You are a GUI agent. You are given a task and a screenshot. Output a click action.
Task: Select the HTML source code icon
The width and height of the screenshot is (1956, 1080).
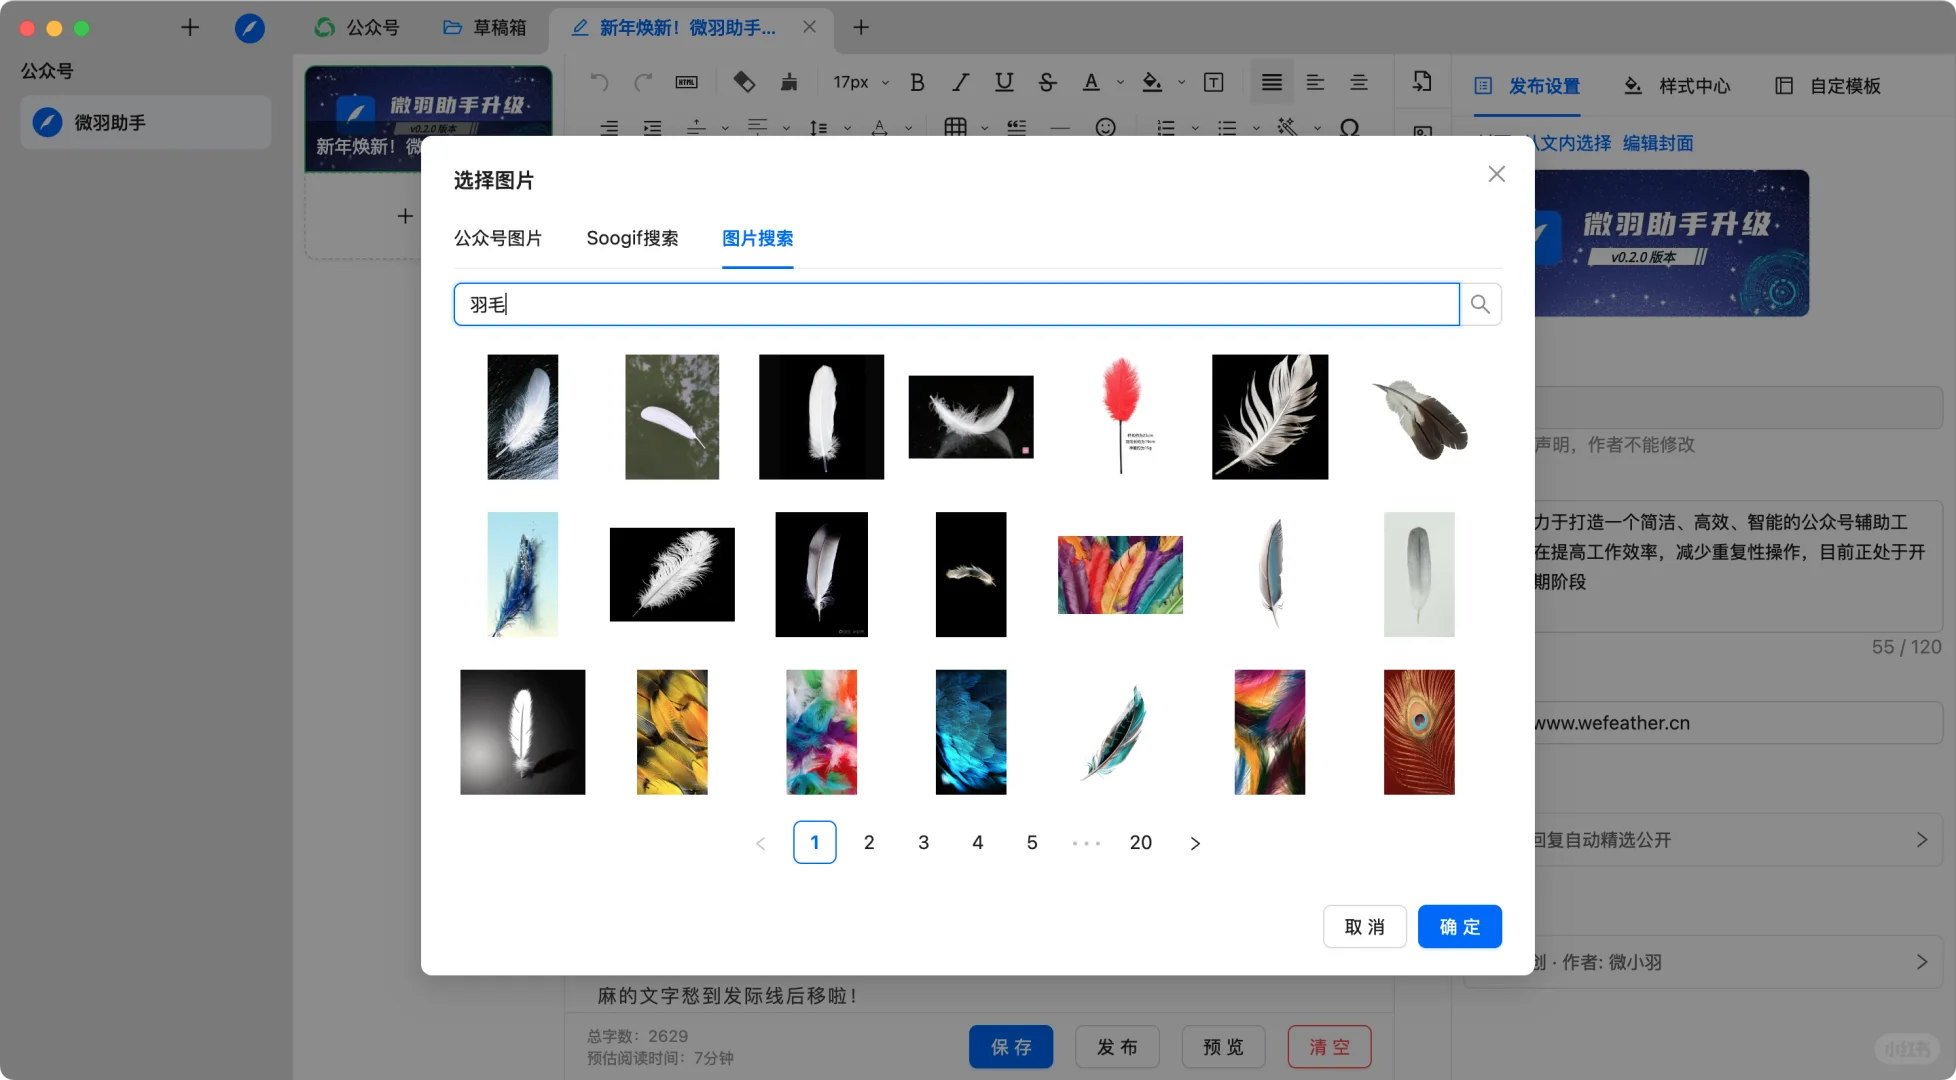[x=685, y=83]
